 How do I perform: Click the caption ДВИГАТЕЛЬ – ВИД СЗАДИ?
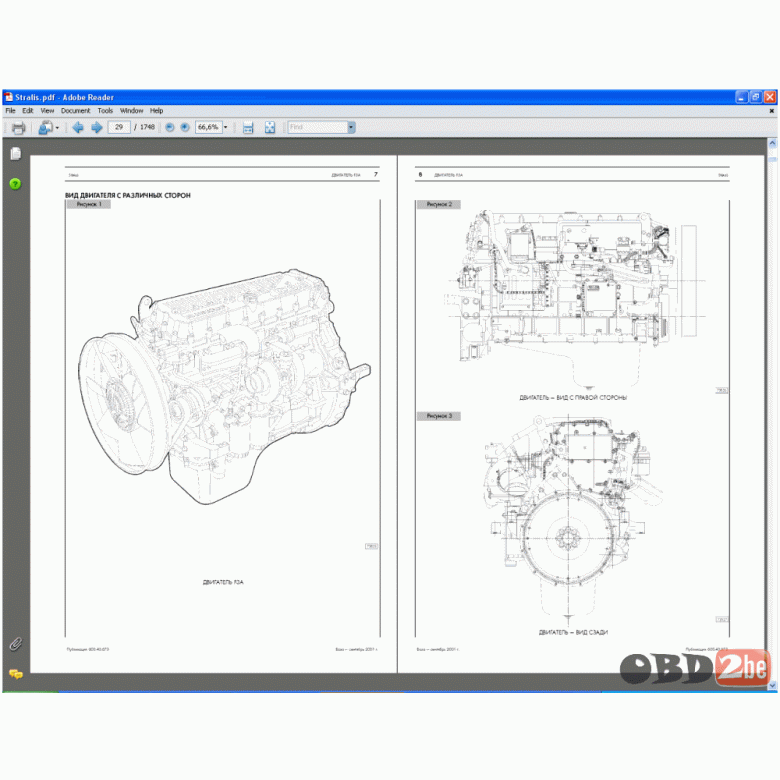tap(573, 632)
